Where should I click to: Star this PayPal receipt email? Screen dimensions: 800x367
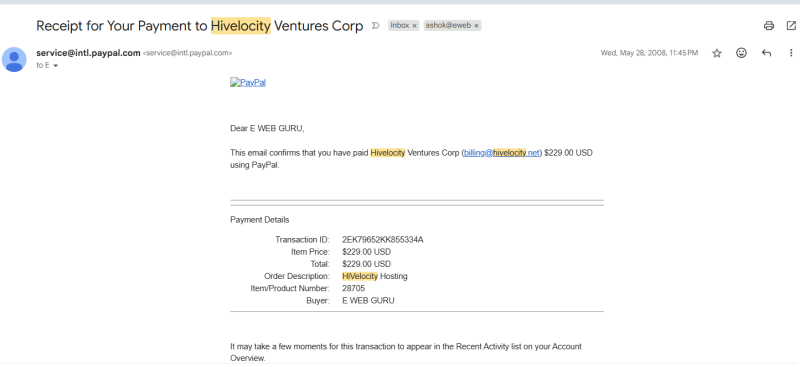coord(717,53)
